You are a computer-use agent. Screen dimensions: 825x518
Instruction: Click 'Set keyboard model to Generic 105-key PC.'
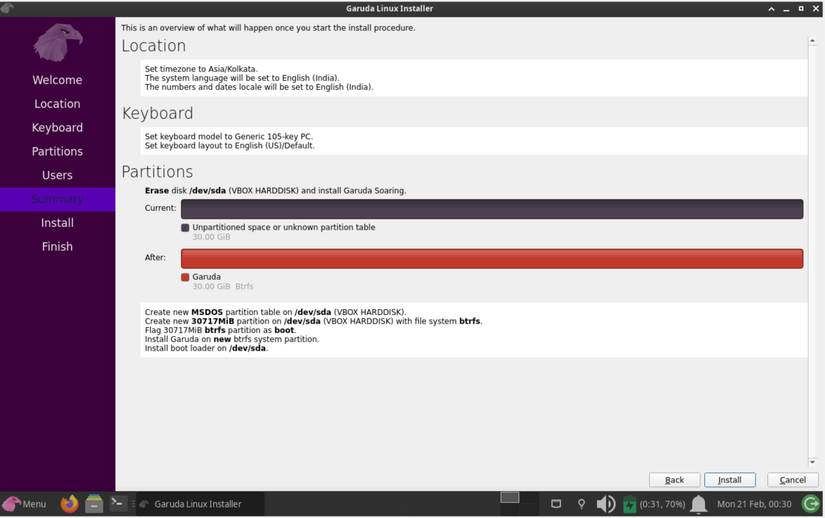tap(228, 136)
